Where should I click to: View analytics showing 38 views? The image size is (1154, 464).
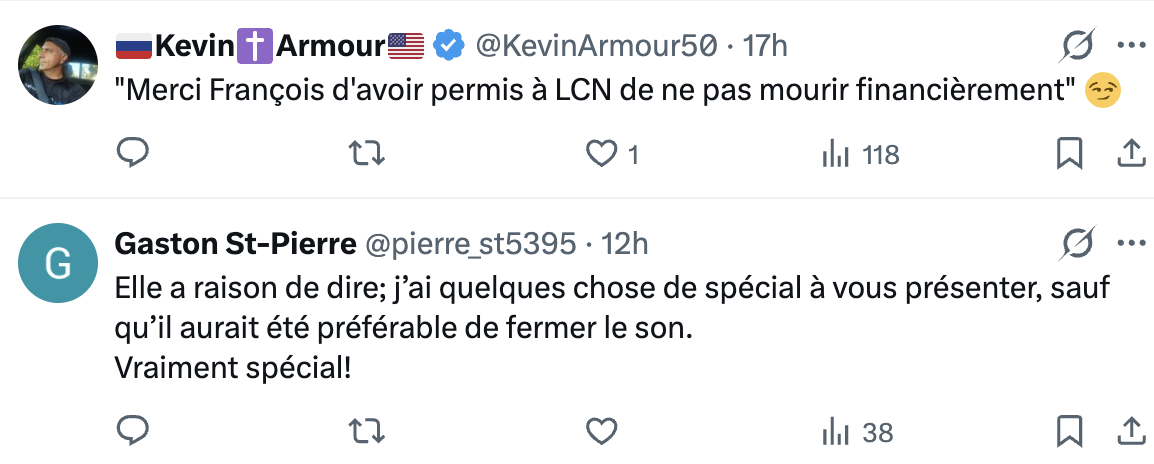click(x=856, y=432)
